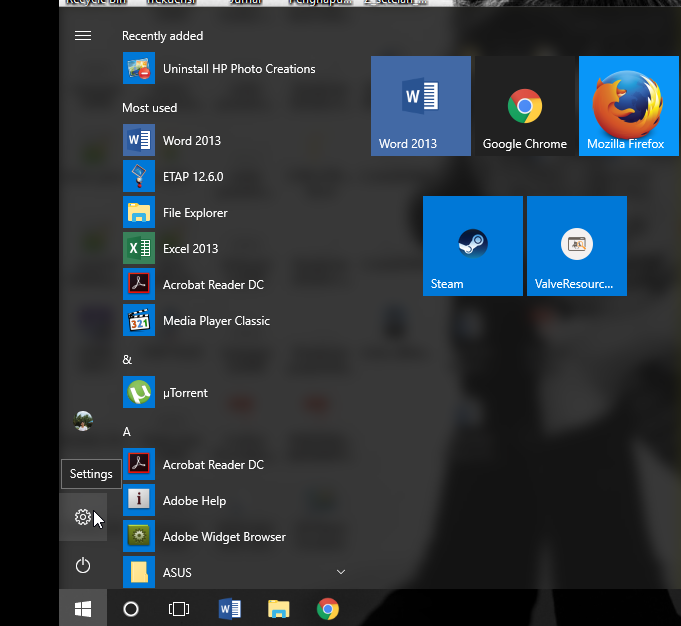Open µTorrent app icon
The image size is (681, 626).
[x=139, y=392]
